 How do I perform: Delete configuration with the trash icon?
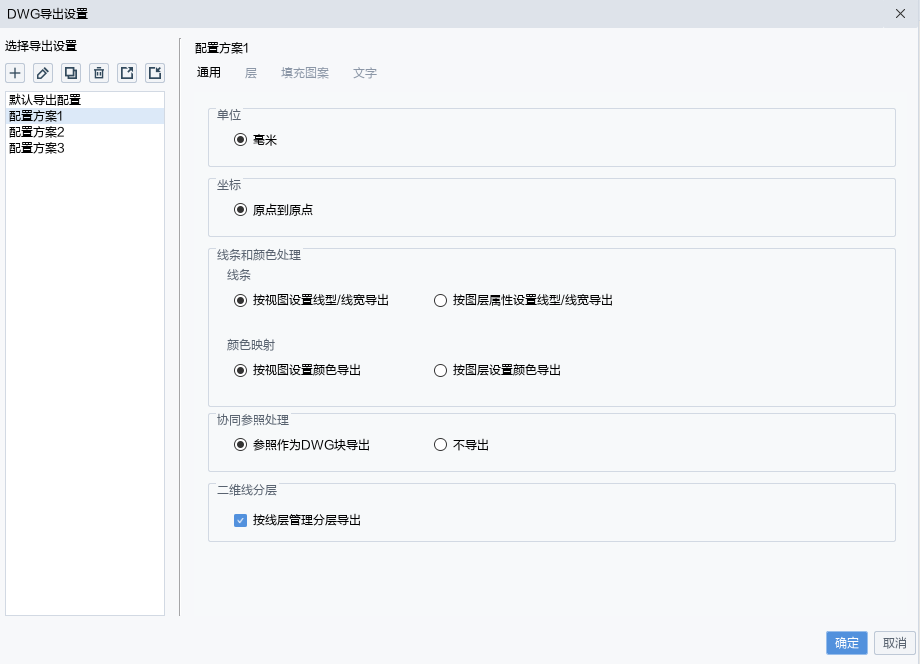(x=99, y=73)
